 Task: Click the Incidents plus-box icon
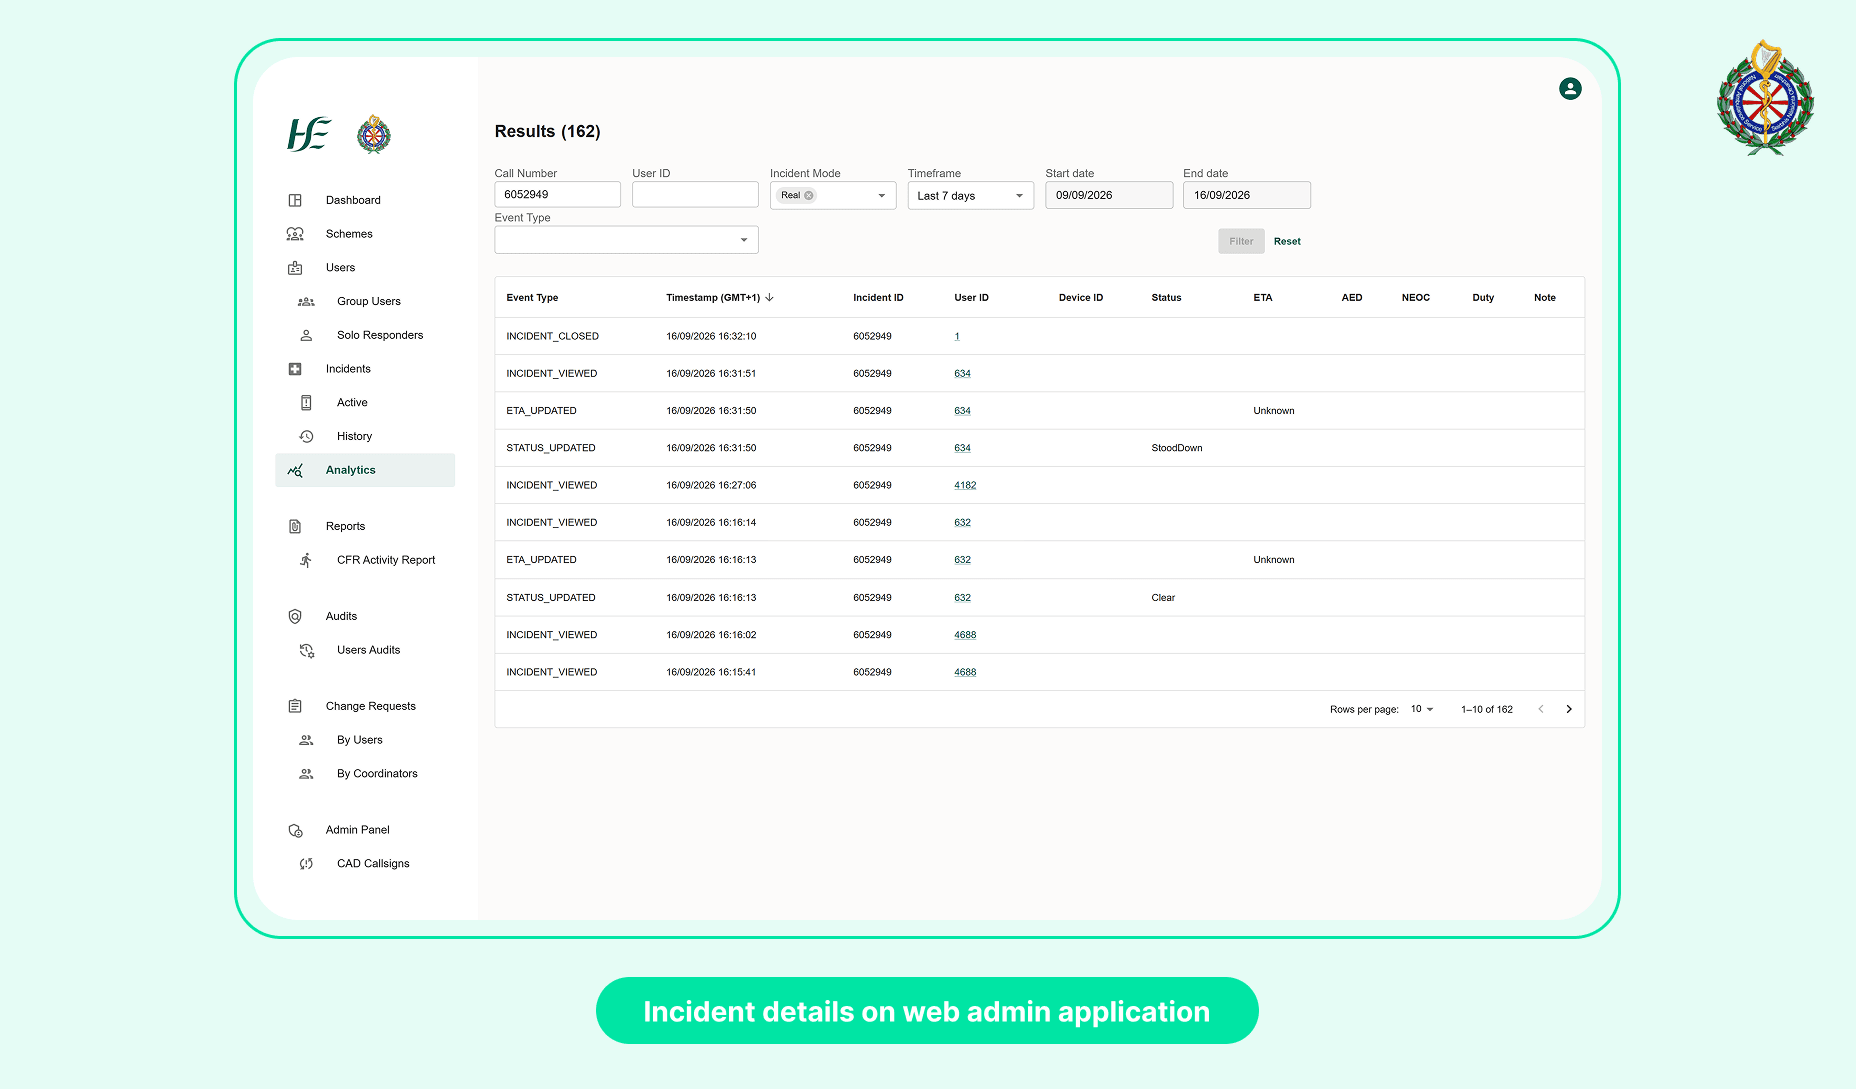(295, 369)
